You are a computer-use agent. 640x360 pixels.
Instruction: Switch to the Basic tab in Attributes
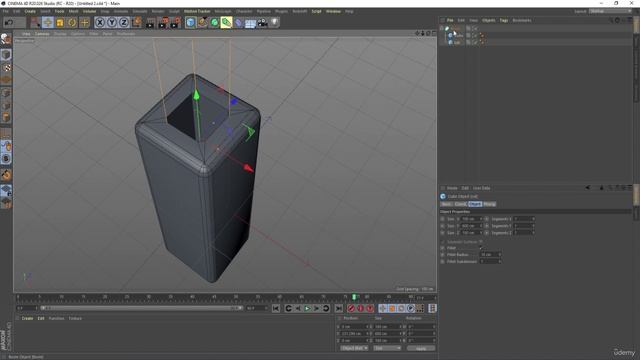[x=446, y=204]
